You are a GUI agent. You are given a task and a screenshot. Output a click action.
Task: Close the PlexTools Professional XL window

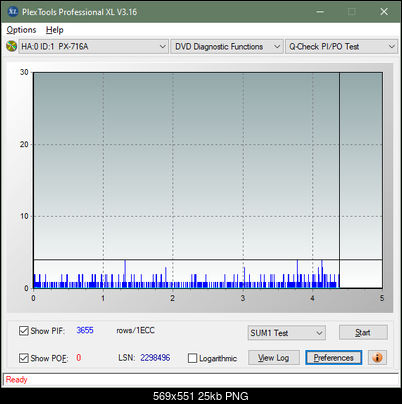[x=384, y=12]
